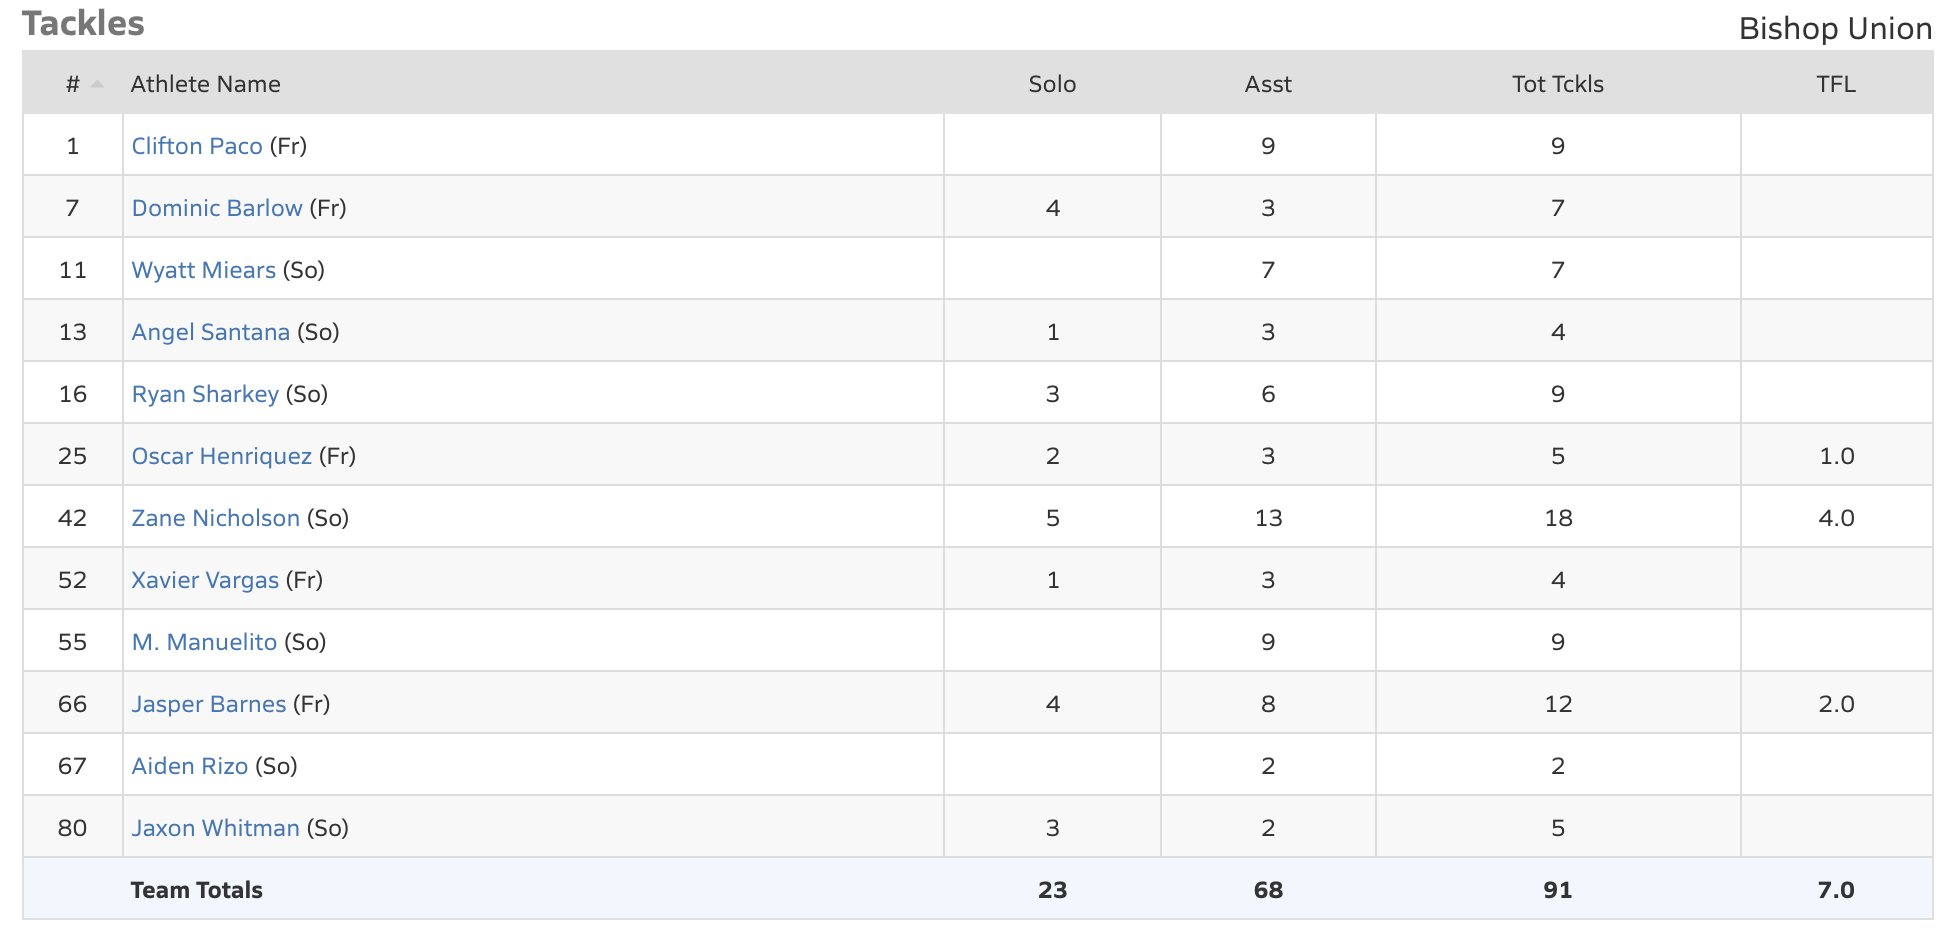Click the Ryan Sharkey name link

click(205, 395)
